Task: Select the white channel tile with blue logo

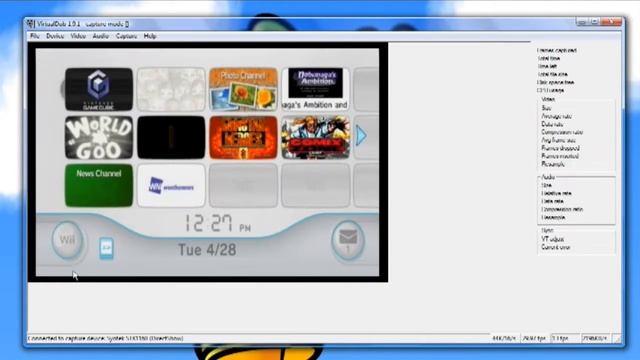Action: pyautogui.click(x=171, y=186)
